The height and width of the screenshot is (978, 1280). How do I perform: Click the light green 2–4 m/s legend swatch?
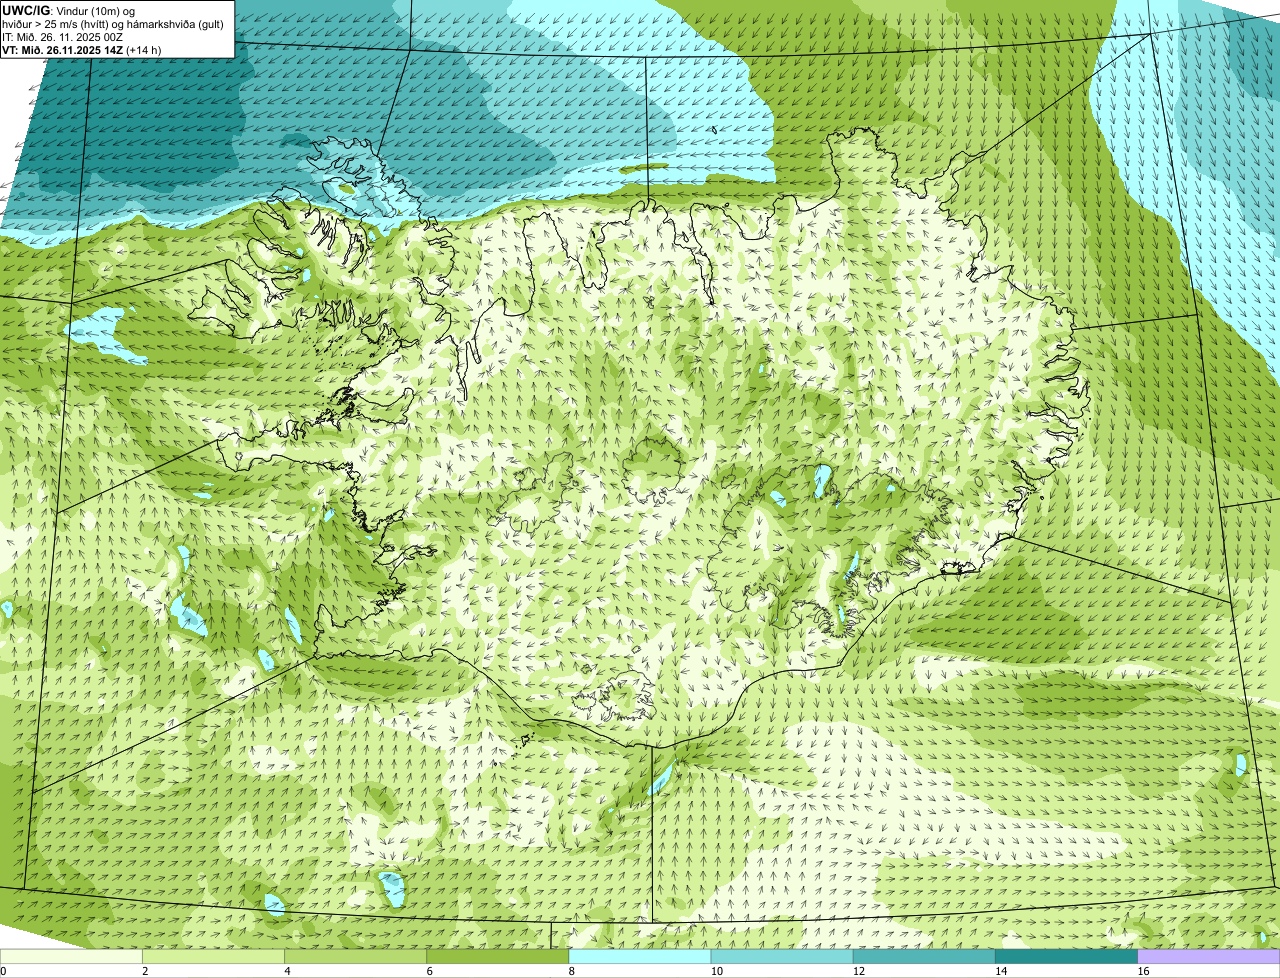click(214, 957)
